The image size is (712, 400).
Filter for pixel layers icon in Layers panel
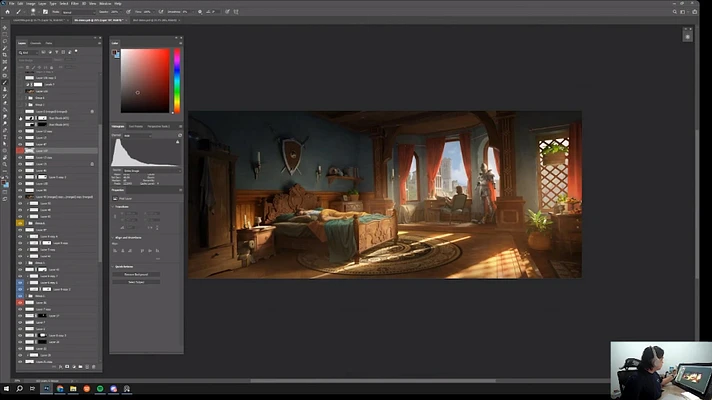pyautogui.click(x=44, y=52)
